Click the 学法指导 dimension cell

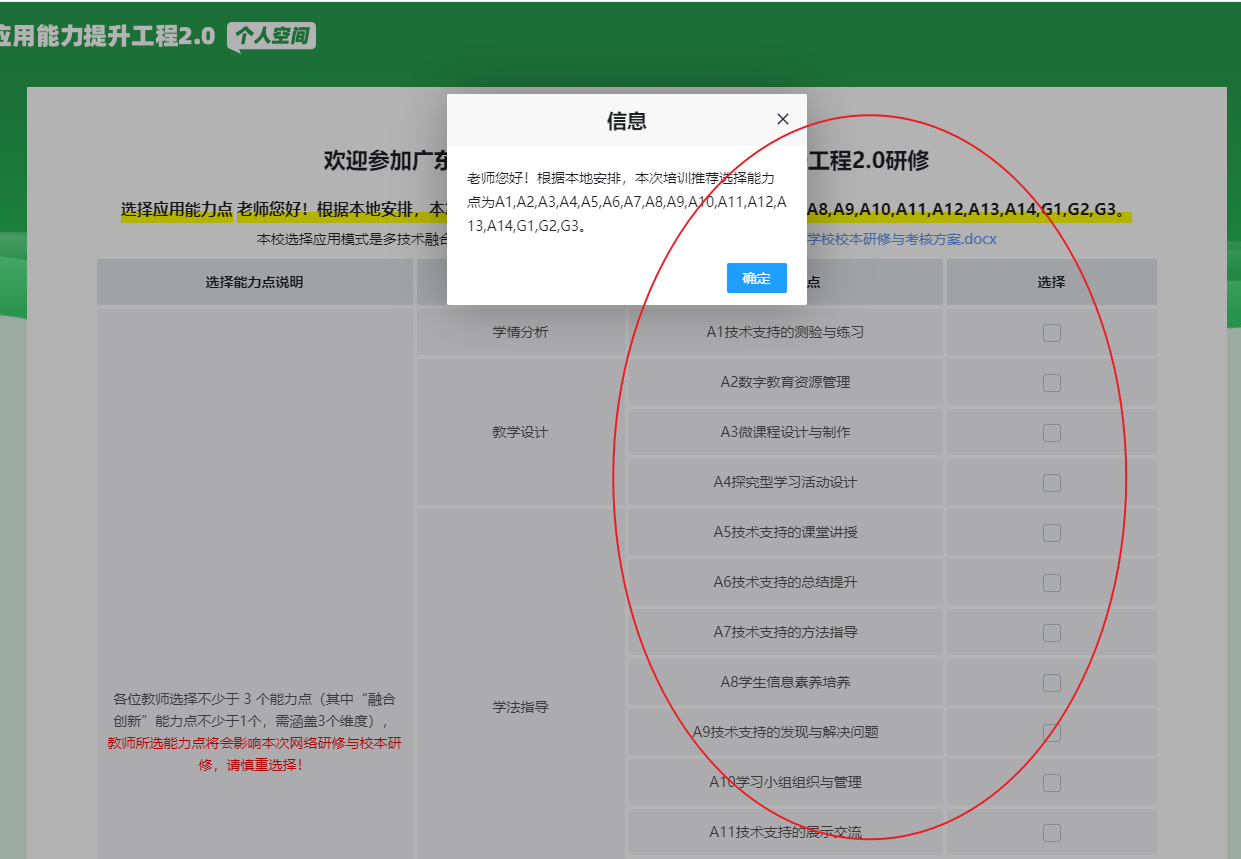click(x=520, y=707)
